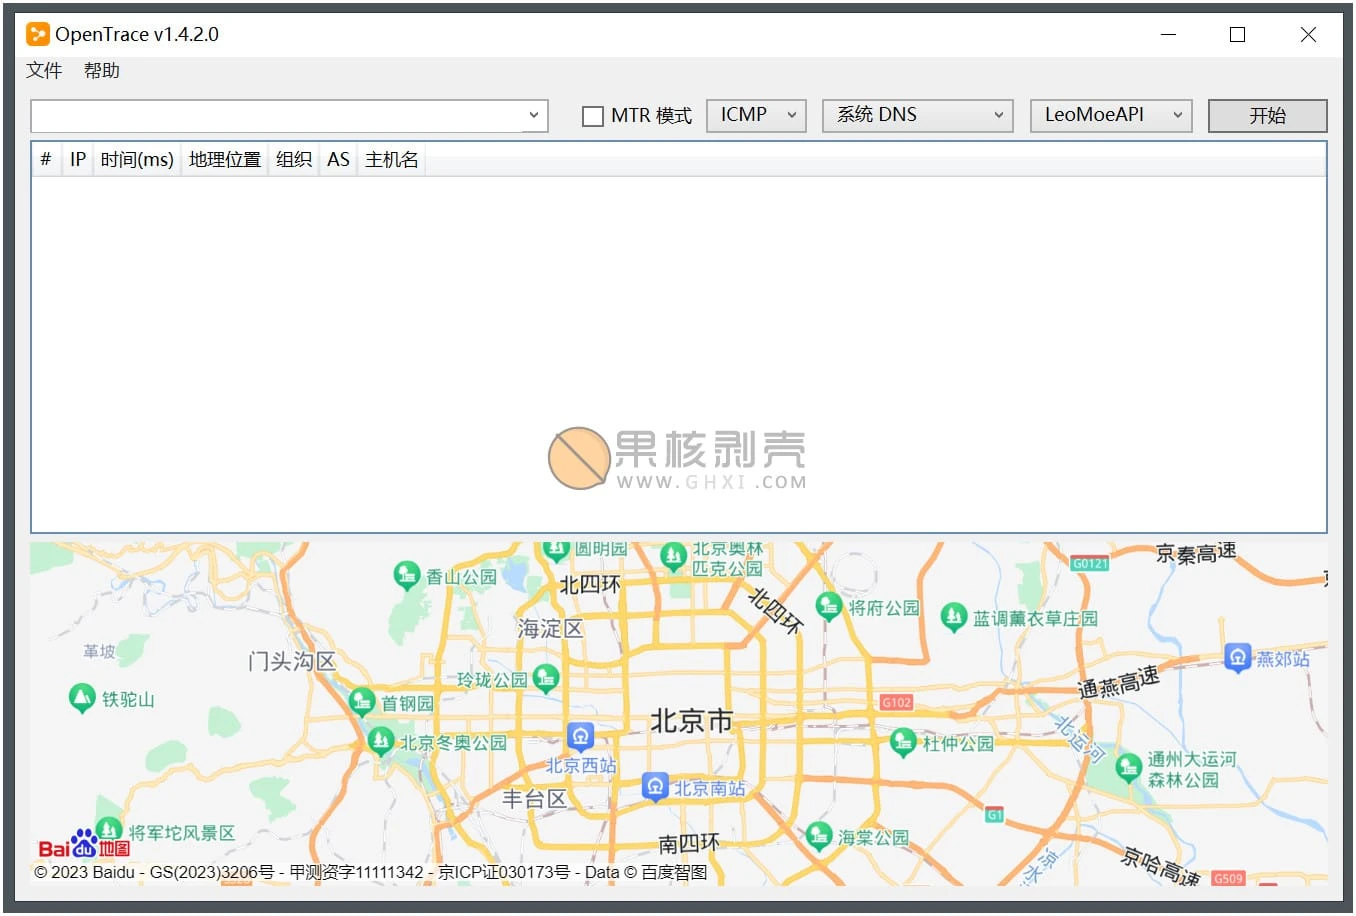Open the 帮助 menu
Viewport: 1356px width, 916px height.
[102, 70]
